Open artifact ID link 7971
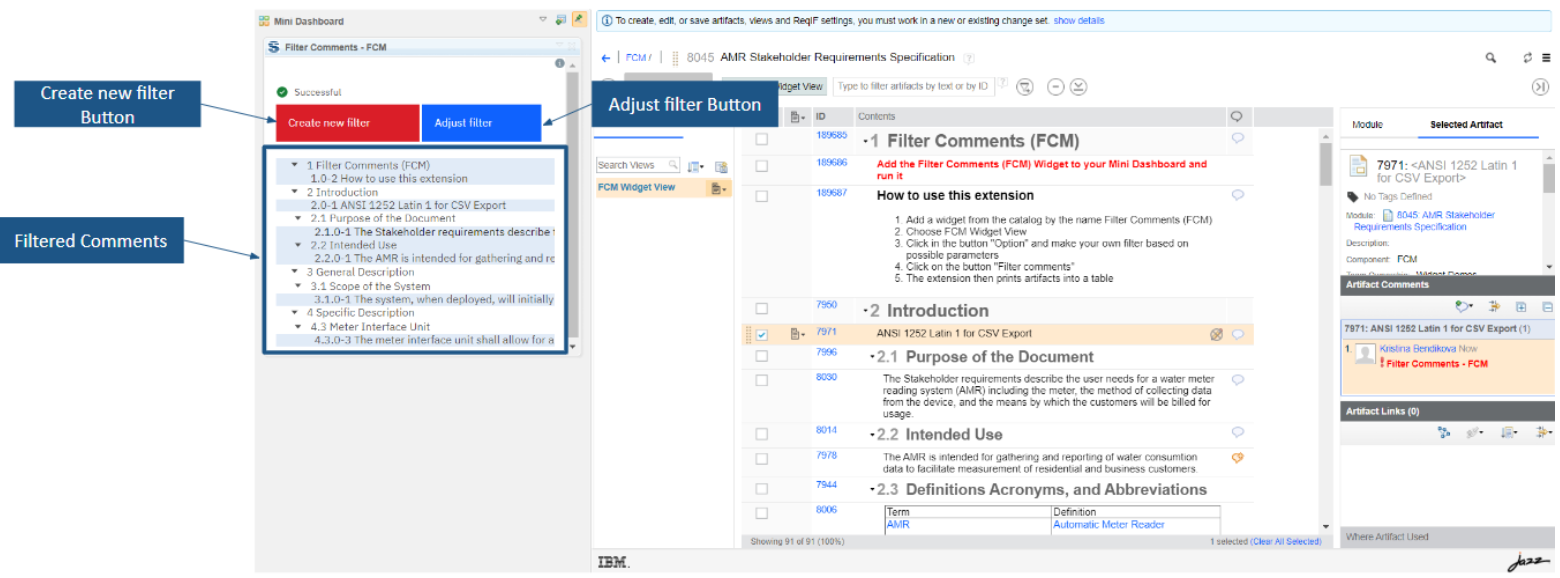 coord(826,331)
